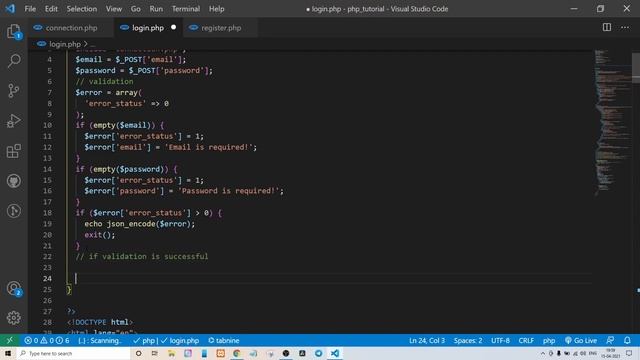The image size is (640, 360).
Task: Click the Visual Studio Code taskbar icon
Action: 335,353
